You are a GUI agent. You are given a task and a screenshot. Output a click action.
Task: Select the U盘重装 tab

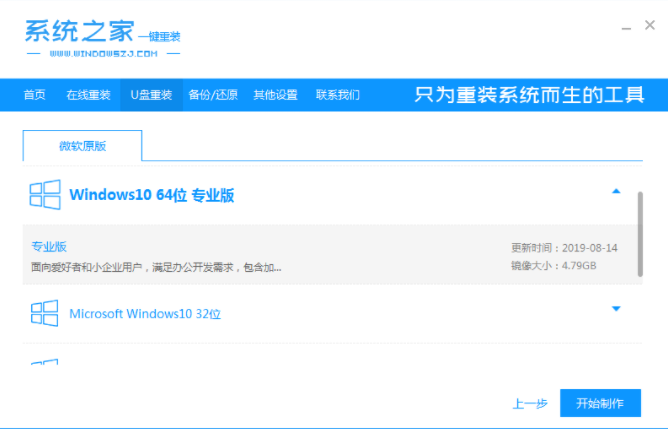point(151,95)
